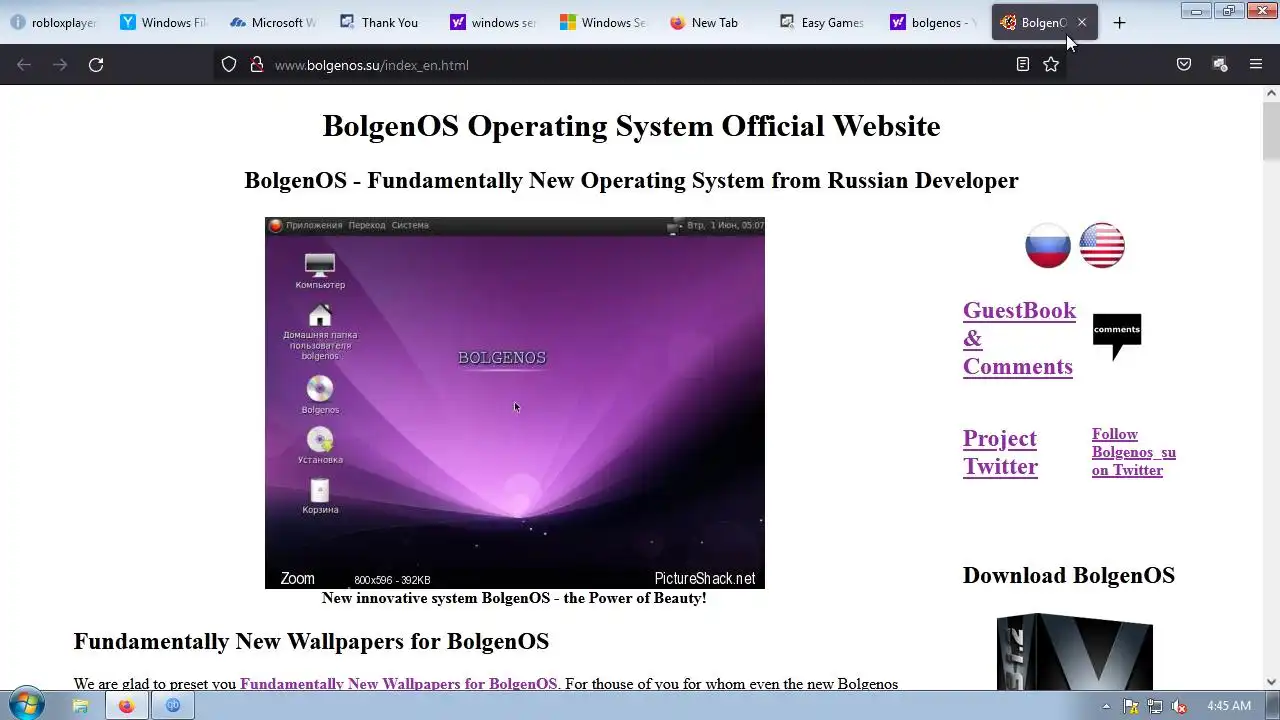Open the extension icon next to the Pocket icon
Viewport: 1280px width, 720px height.
(1220, 65)
